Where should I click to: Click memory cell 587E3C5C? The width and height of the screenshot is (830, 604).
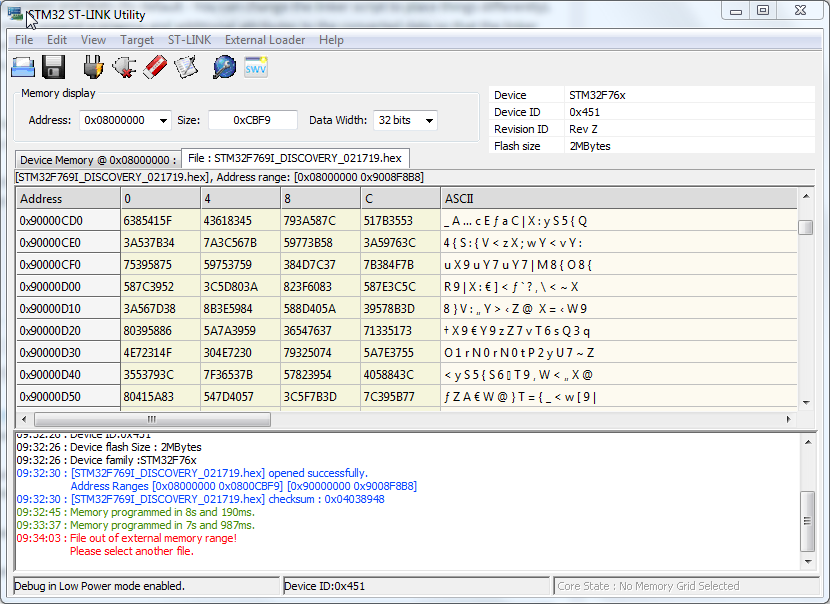pyautogui.click(x=401, y=287)
